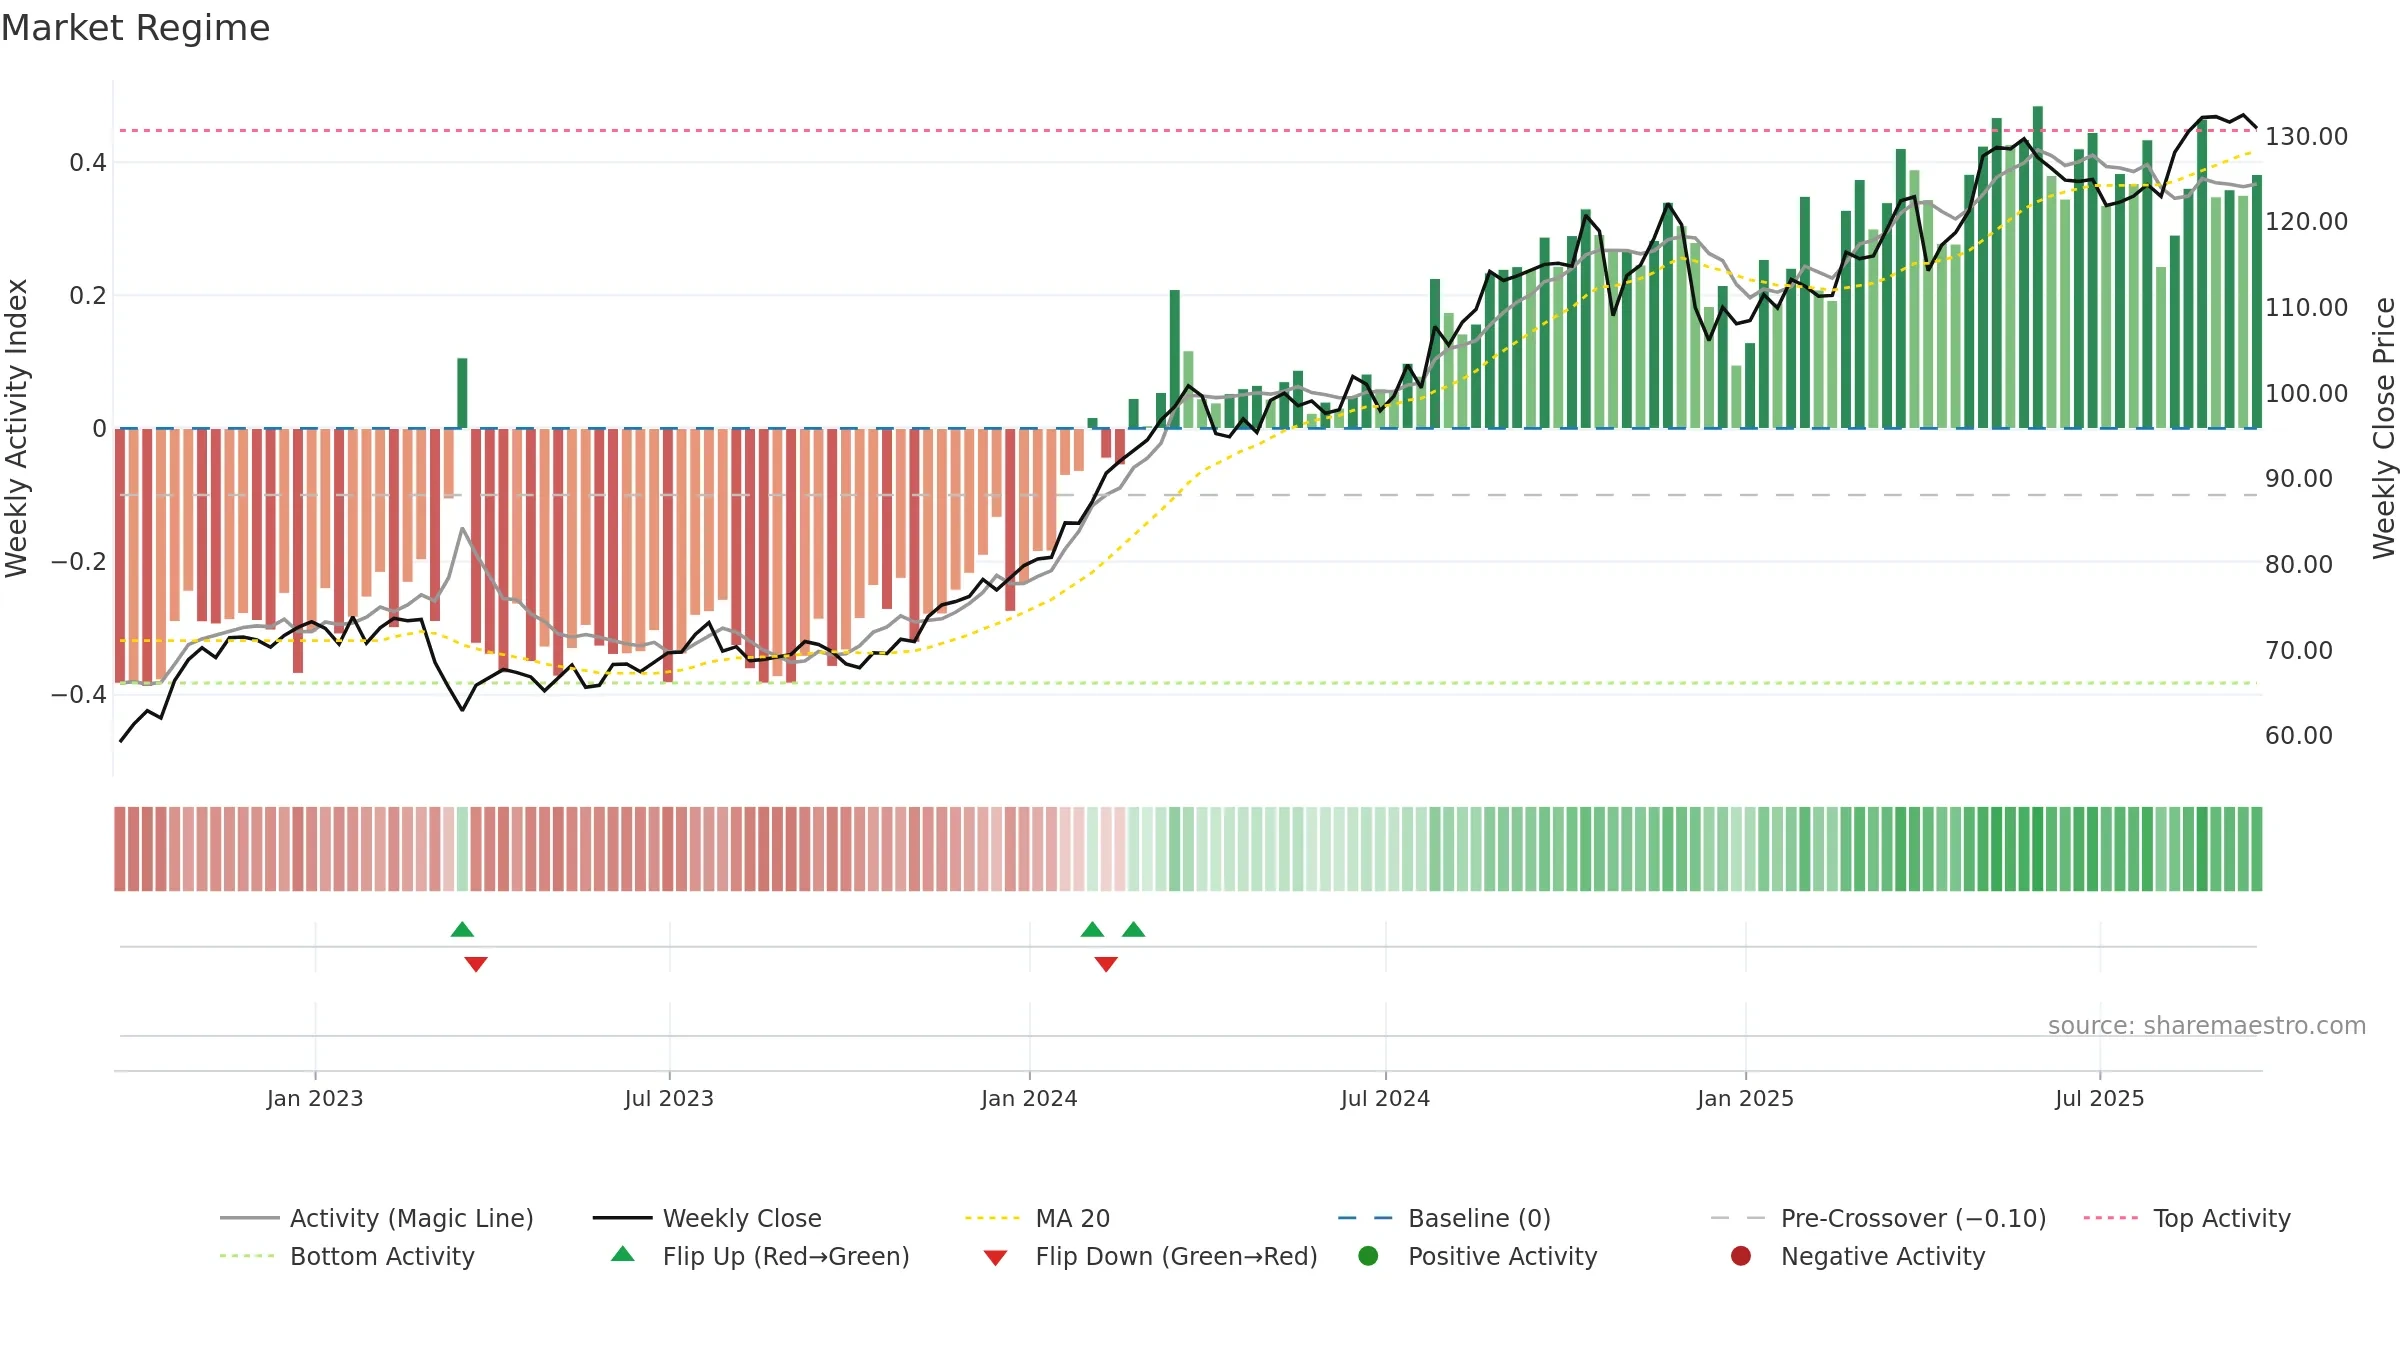This screenshot has width=2400, height=1350.
Task: Click the Jul 2023 x-axis label
Action: tap(669, 1099)
